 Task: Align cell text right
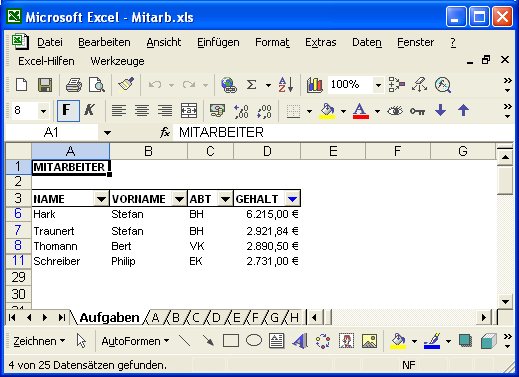(x=165, y=111)
